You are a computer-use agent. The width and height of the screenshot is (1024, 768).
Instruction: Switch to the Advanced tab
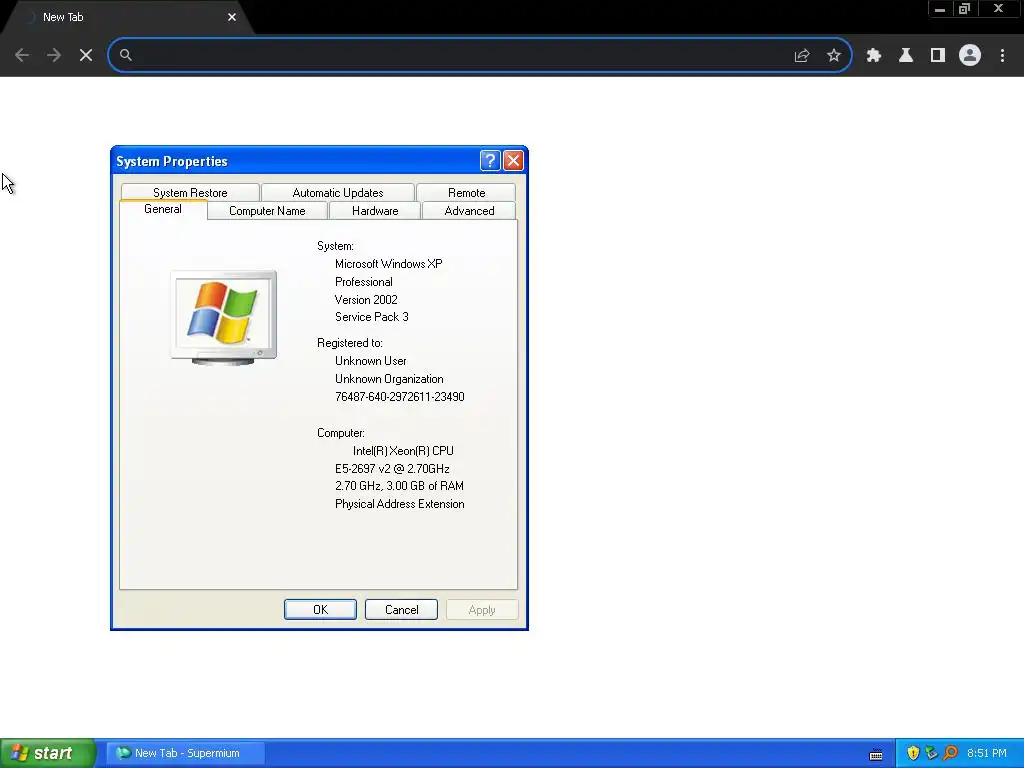pyautogui.click(x=469, y=211)
